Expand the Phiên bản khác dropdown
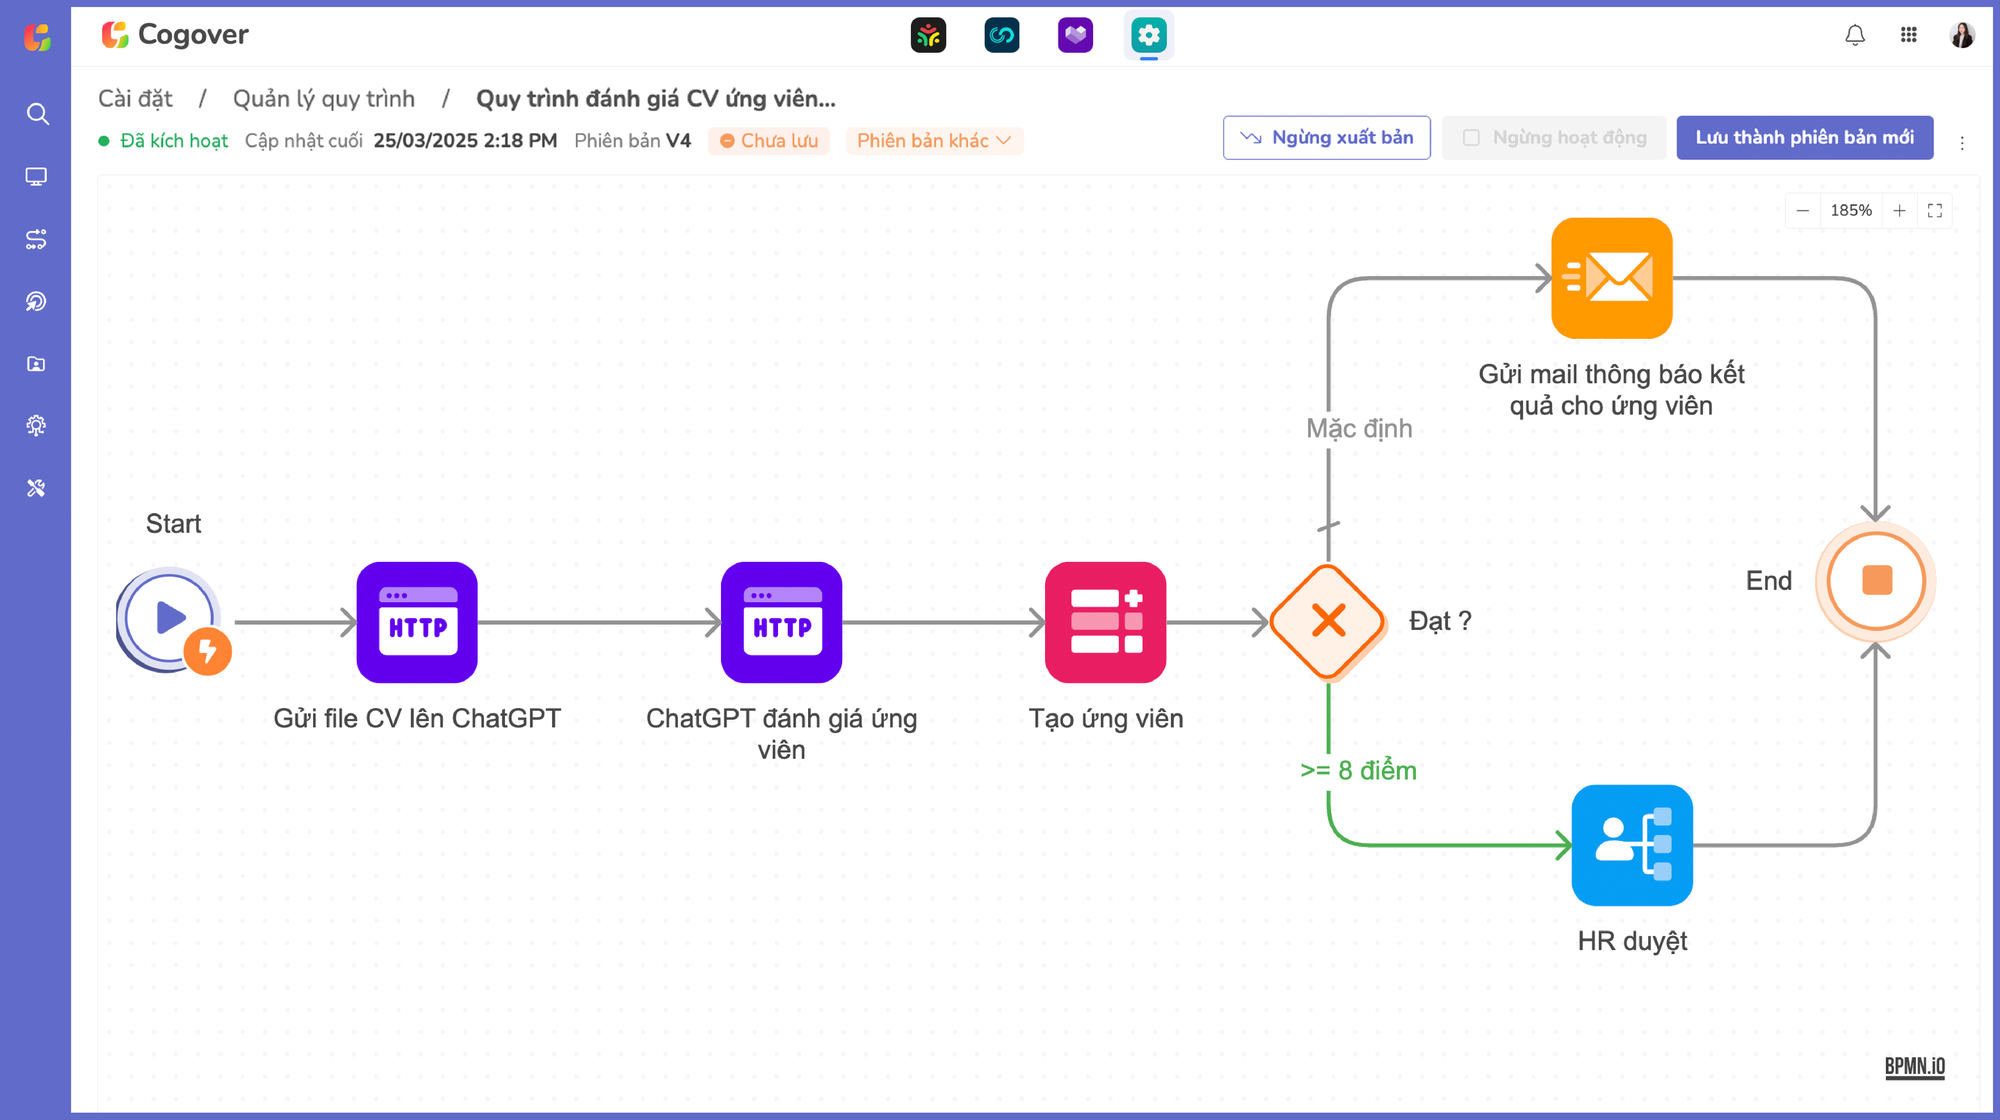The image size is (2000, 1120). coord(933,141)
